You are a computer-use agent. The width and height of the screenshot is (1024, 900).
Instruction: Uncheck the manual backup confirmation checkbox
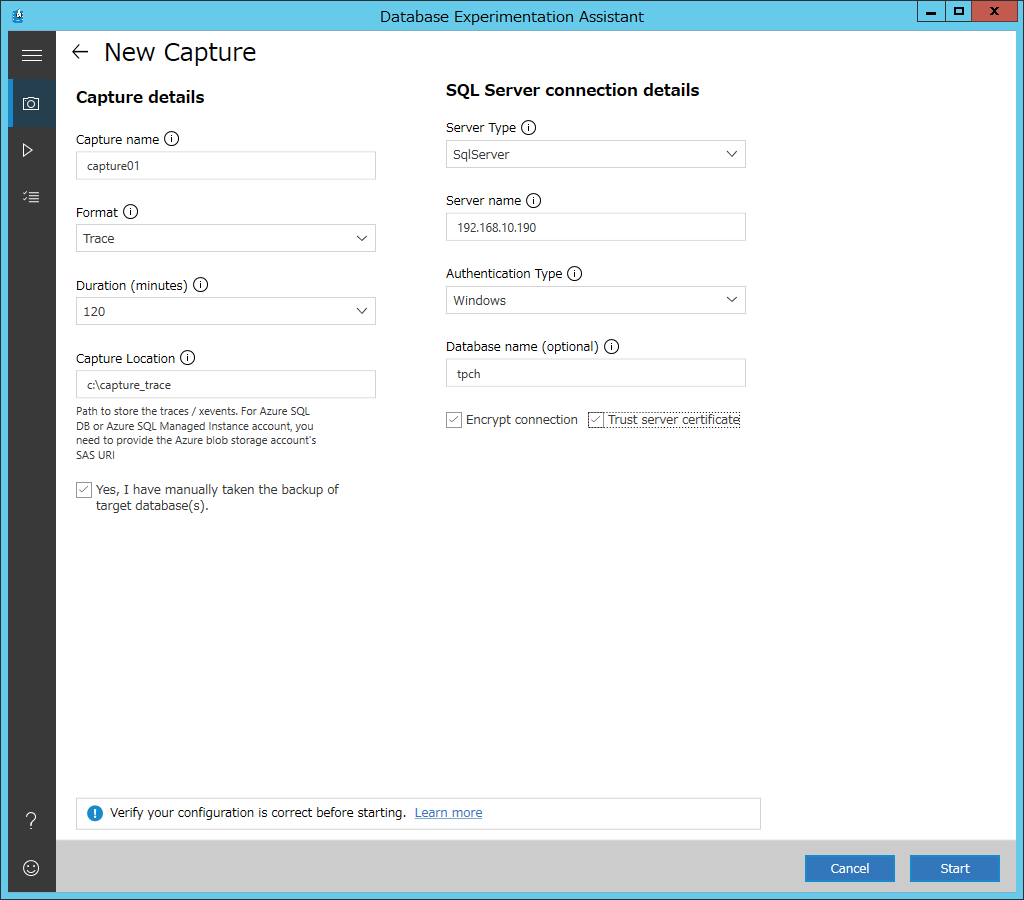[84, 490]
